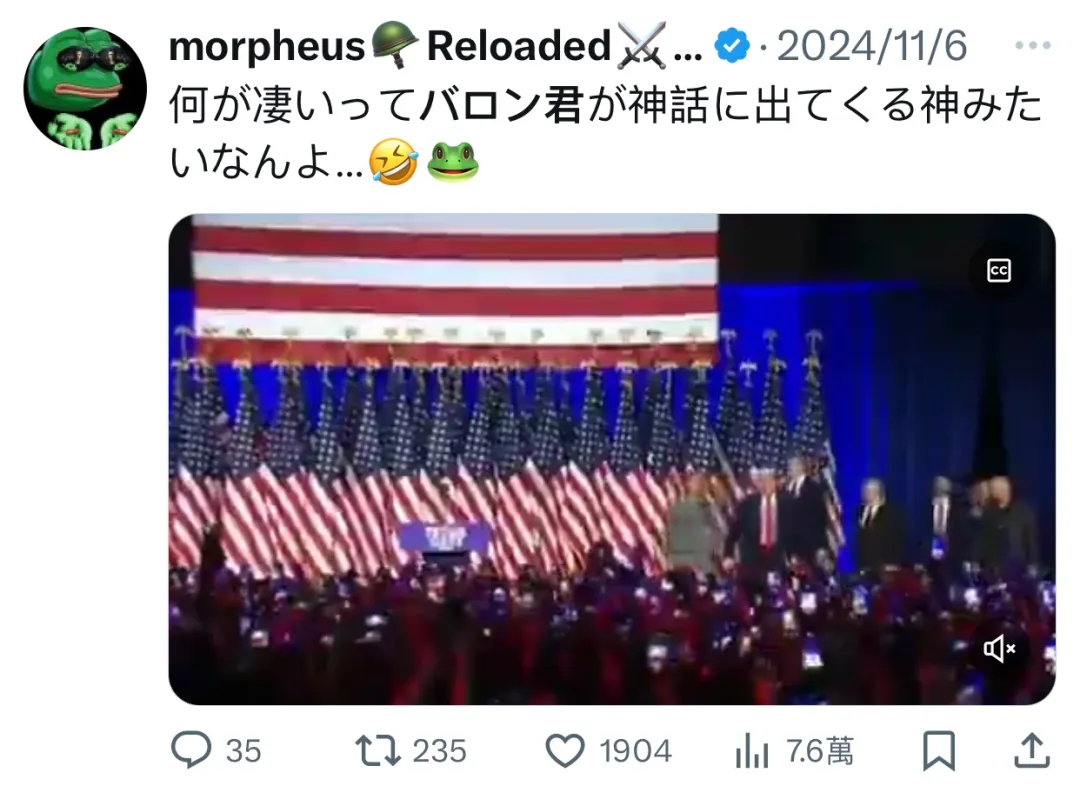
Task: Open the Pepe frog profile avatar
Action: click(x=85, y=89)
